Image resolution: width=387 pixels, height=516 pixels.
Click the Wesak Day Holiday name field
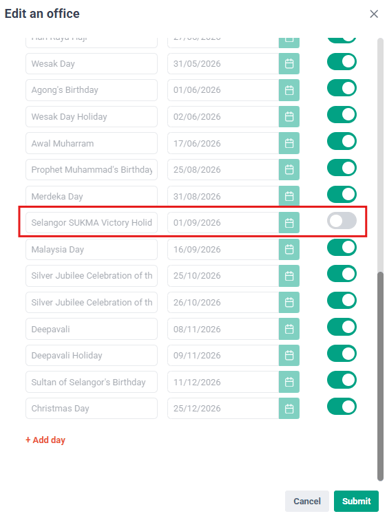coord(91,117)
